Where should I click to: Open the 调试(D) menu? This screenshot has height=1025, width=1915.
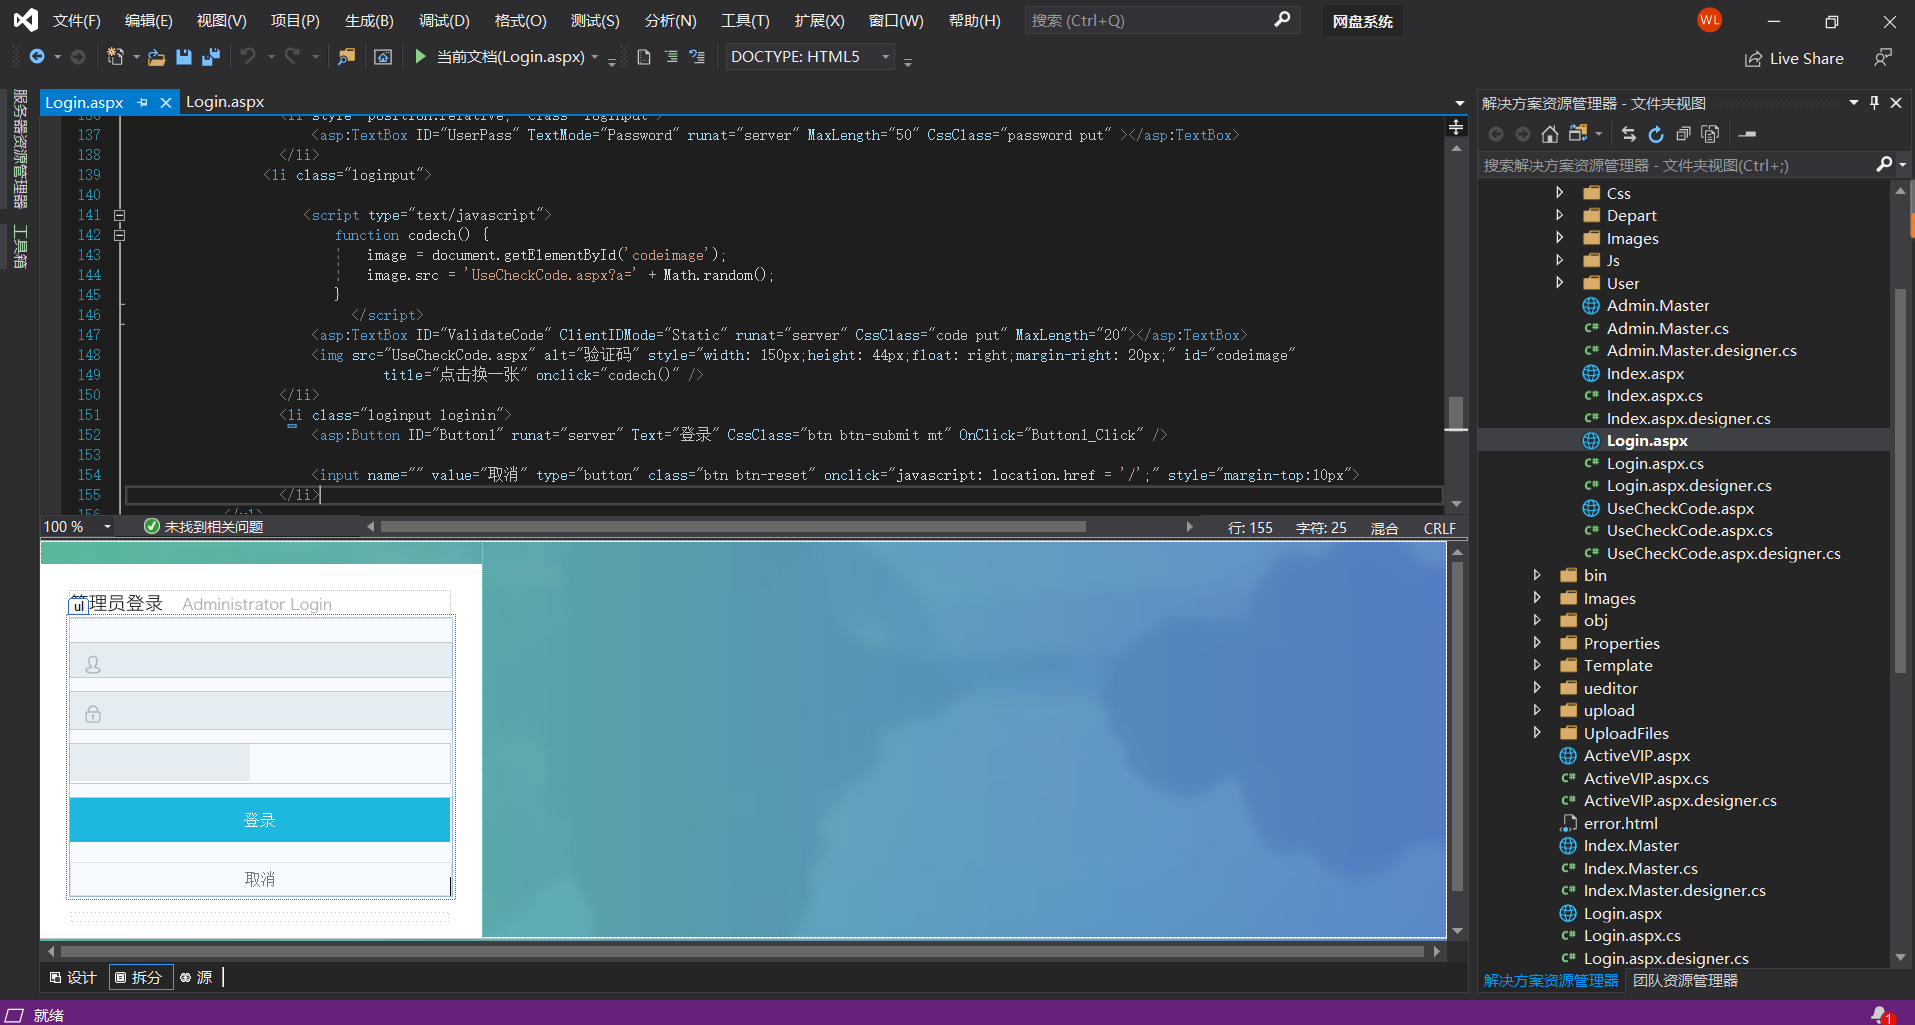[444, 20]
